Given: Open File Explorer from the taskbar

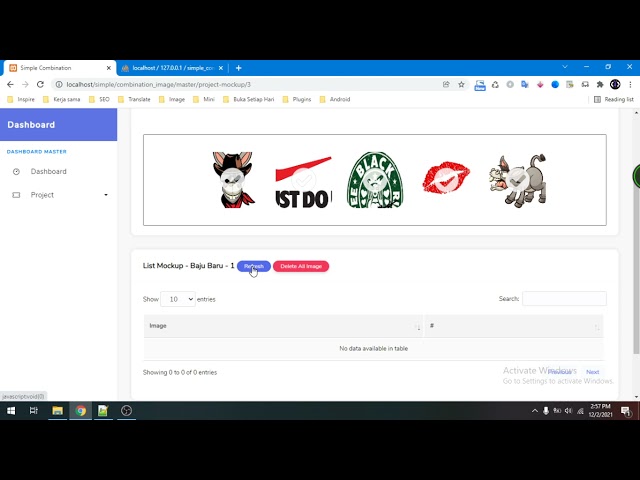Looking at the screenshot, I should pyautogui.click(x=57, y=411).
